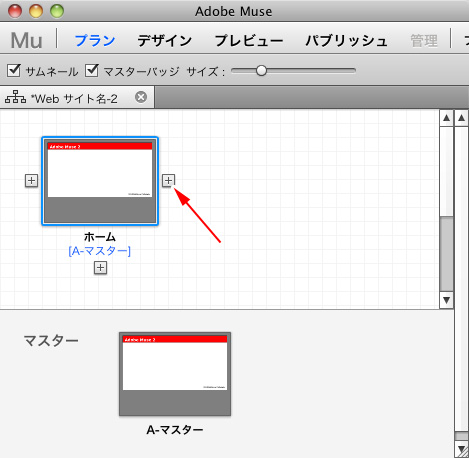The image size is (469, 458).
Task: Toggle the マスターバッジ checkbox
Action: tap(91, 70)
